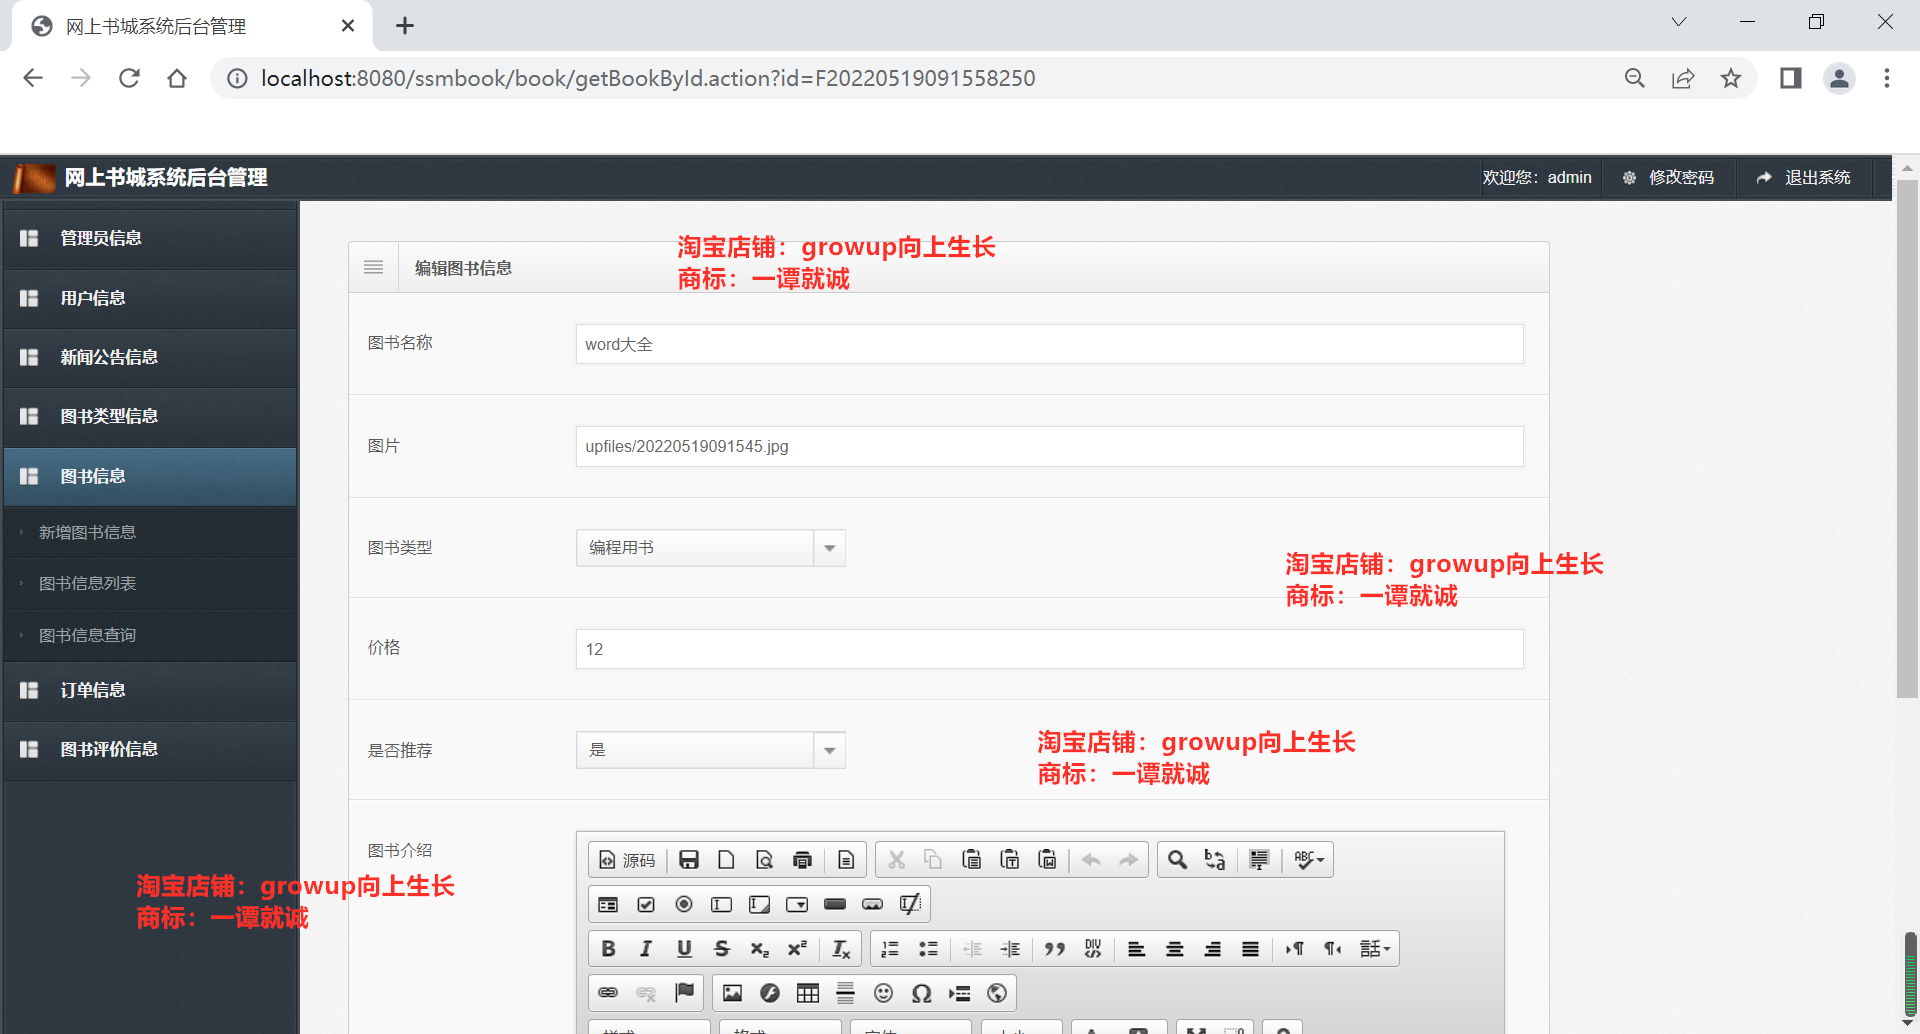Click the IFrame globe icon

click(997, 993)
